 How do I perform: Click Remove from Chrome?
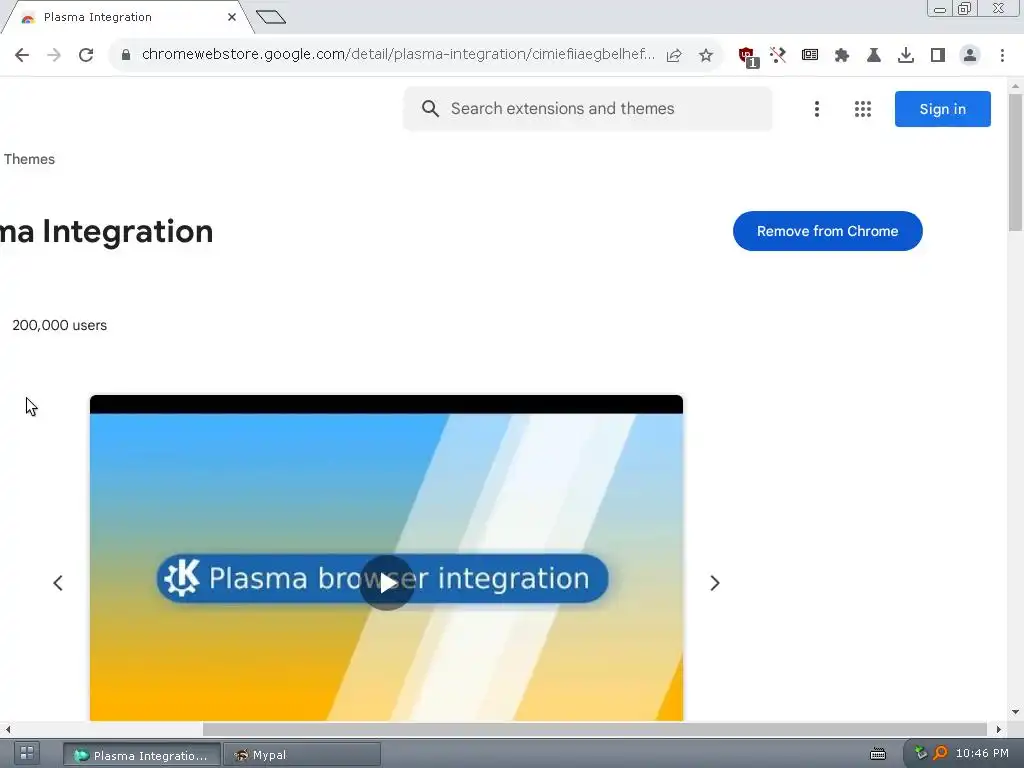827,231
